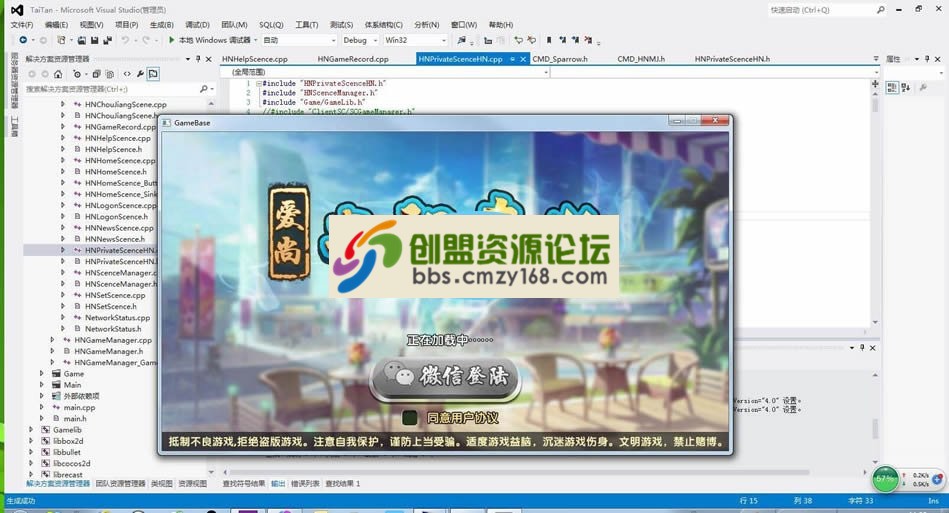Open the Win32 platform dropdown
This screenshot has width=949, height=513.
click(x=415, y=40)
